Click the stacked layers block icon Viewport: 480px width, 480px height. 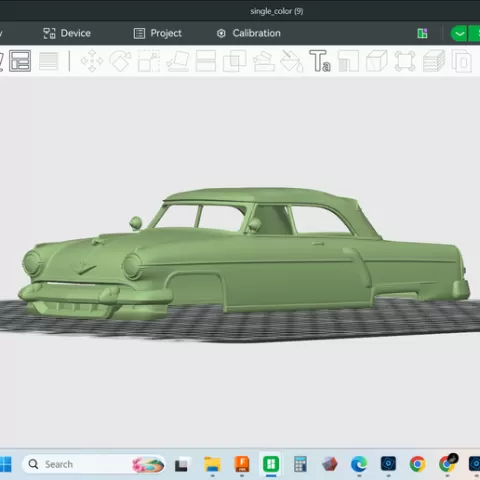(x=434, y=61)
